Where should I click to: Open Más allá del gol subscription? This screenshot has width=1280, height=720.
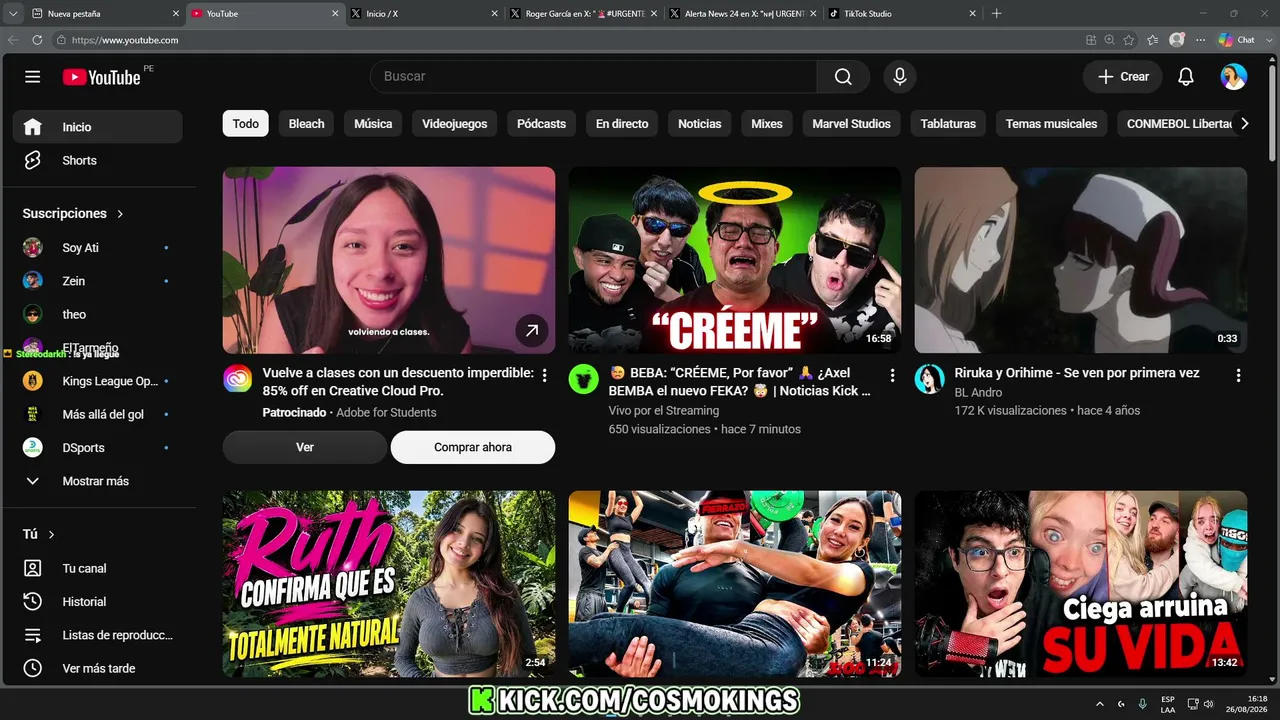point(97,414)
